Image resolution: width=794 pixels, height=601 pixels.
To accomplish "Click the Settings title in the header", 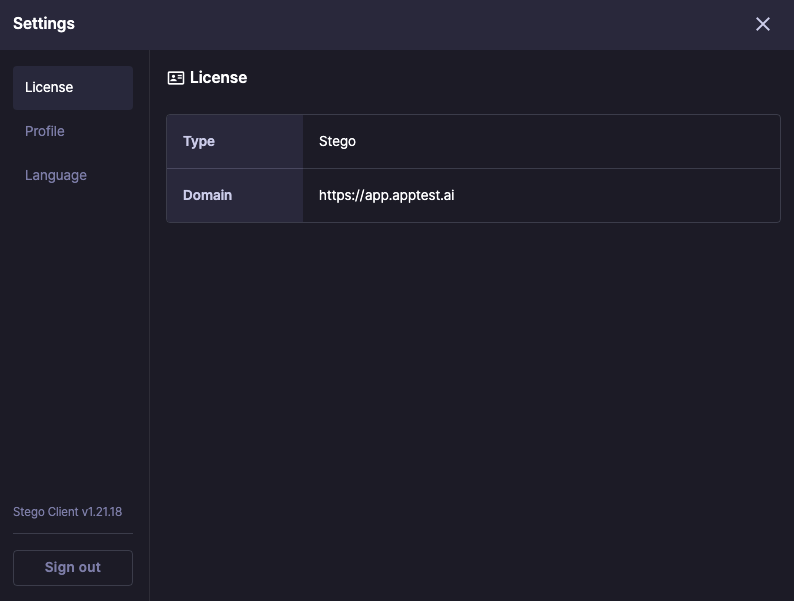I will (44, 24).
